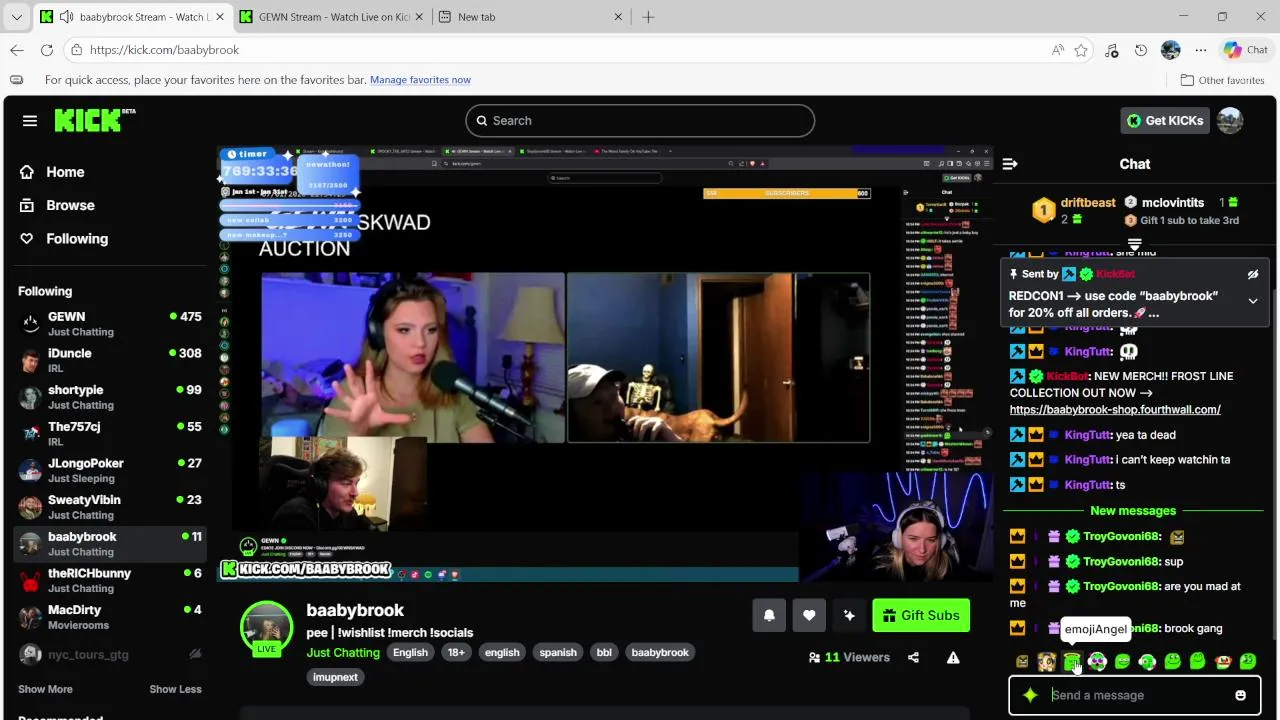Insert the blonde character quick emote
1280x720 pixels.
tap(1047, 661)
